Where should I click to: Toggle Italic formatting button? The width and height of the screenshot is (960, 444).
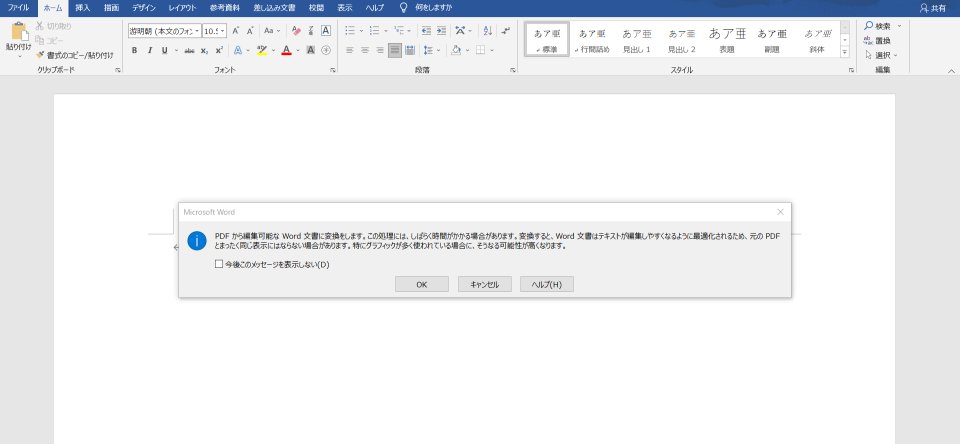(x=149, y=50)
